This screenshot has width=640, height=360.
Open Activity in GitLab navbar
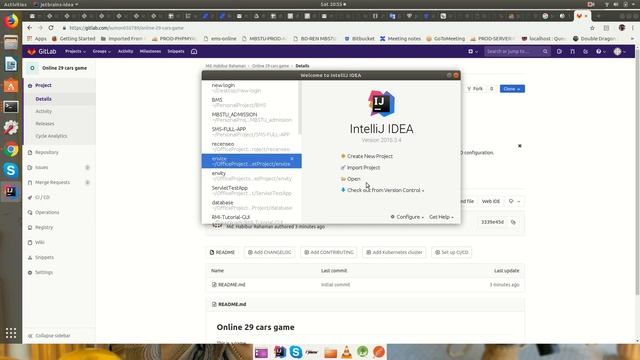125,51
